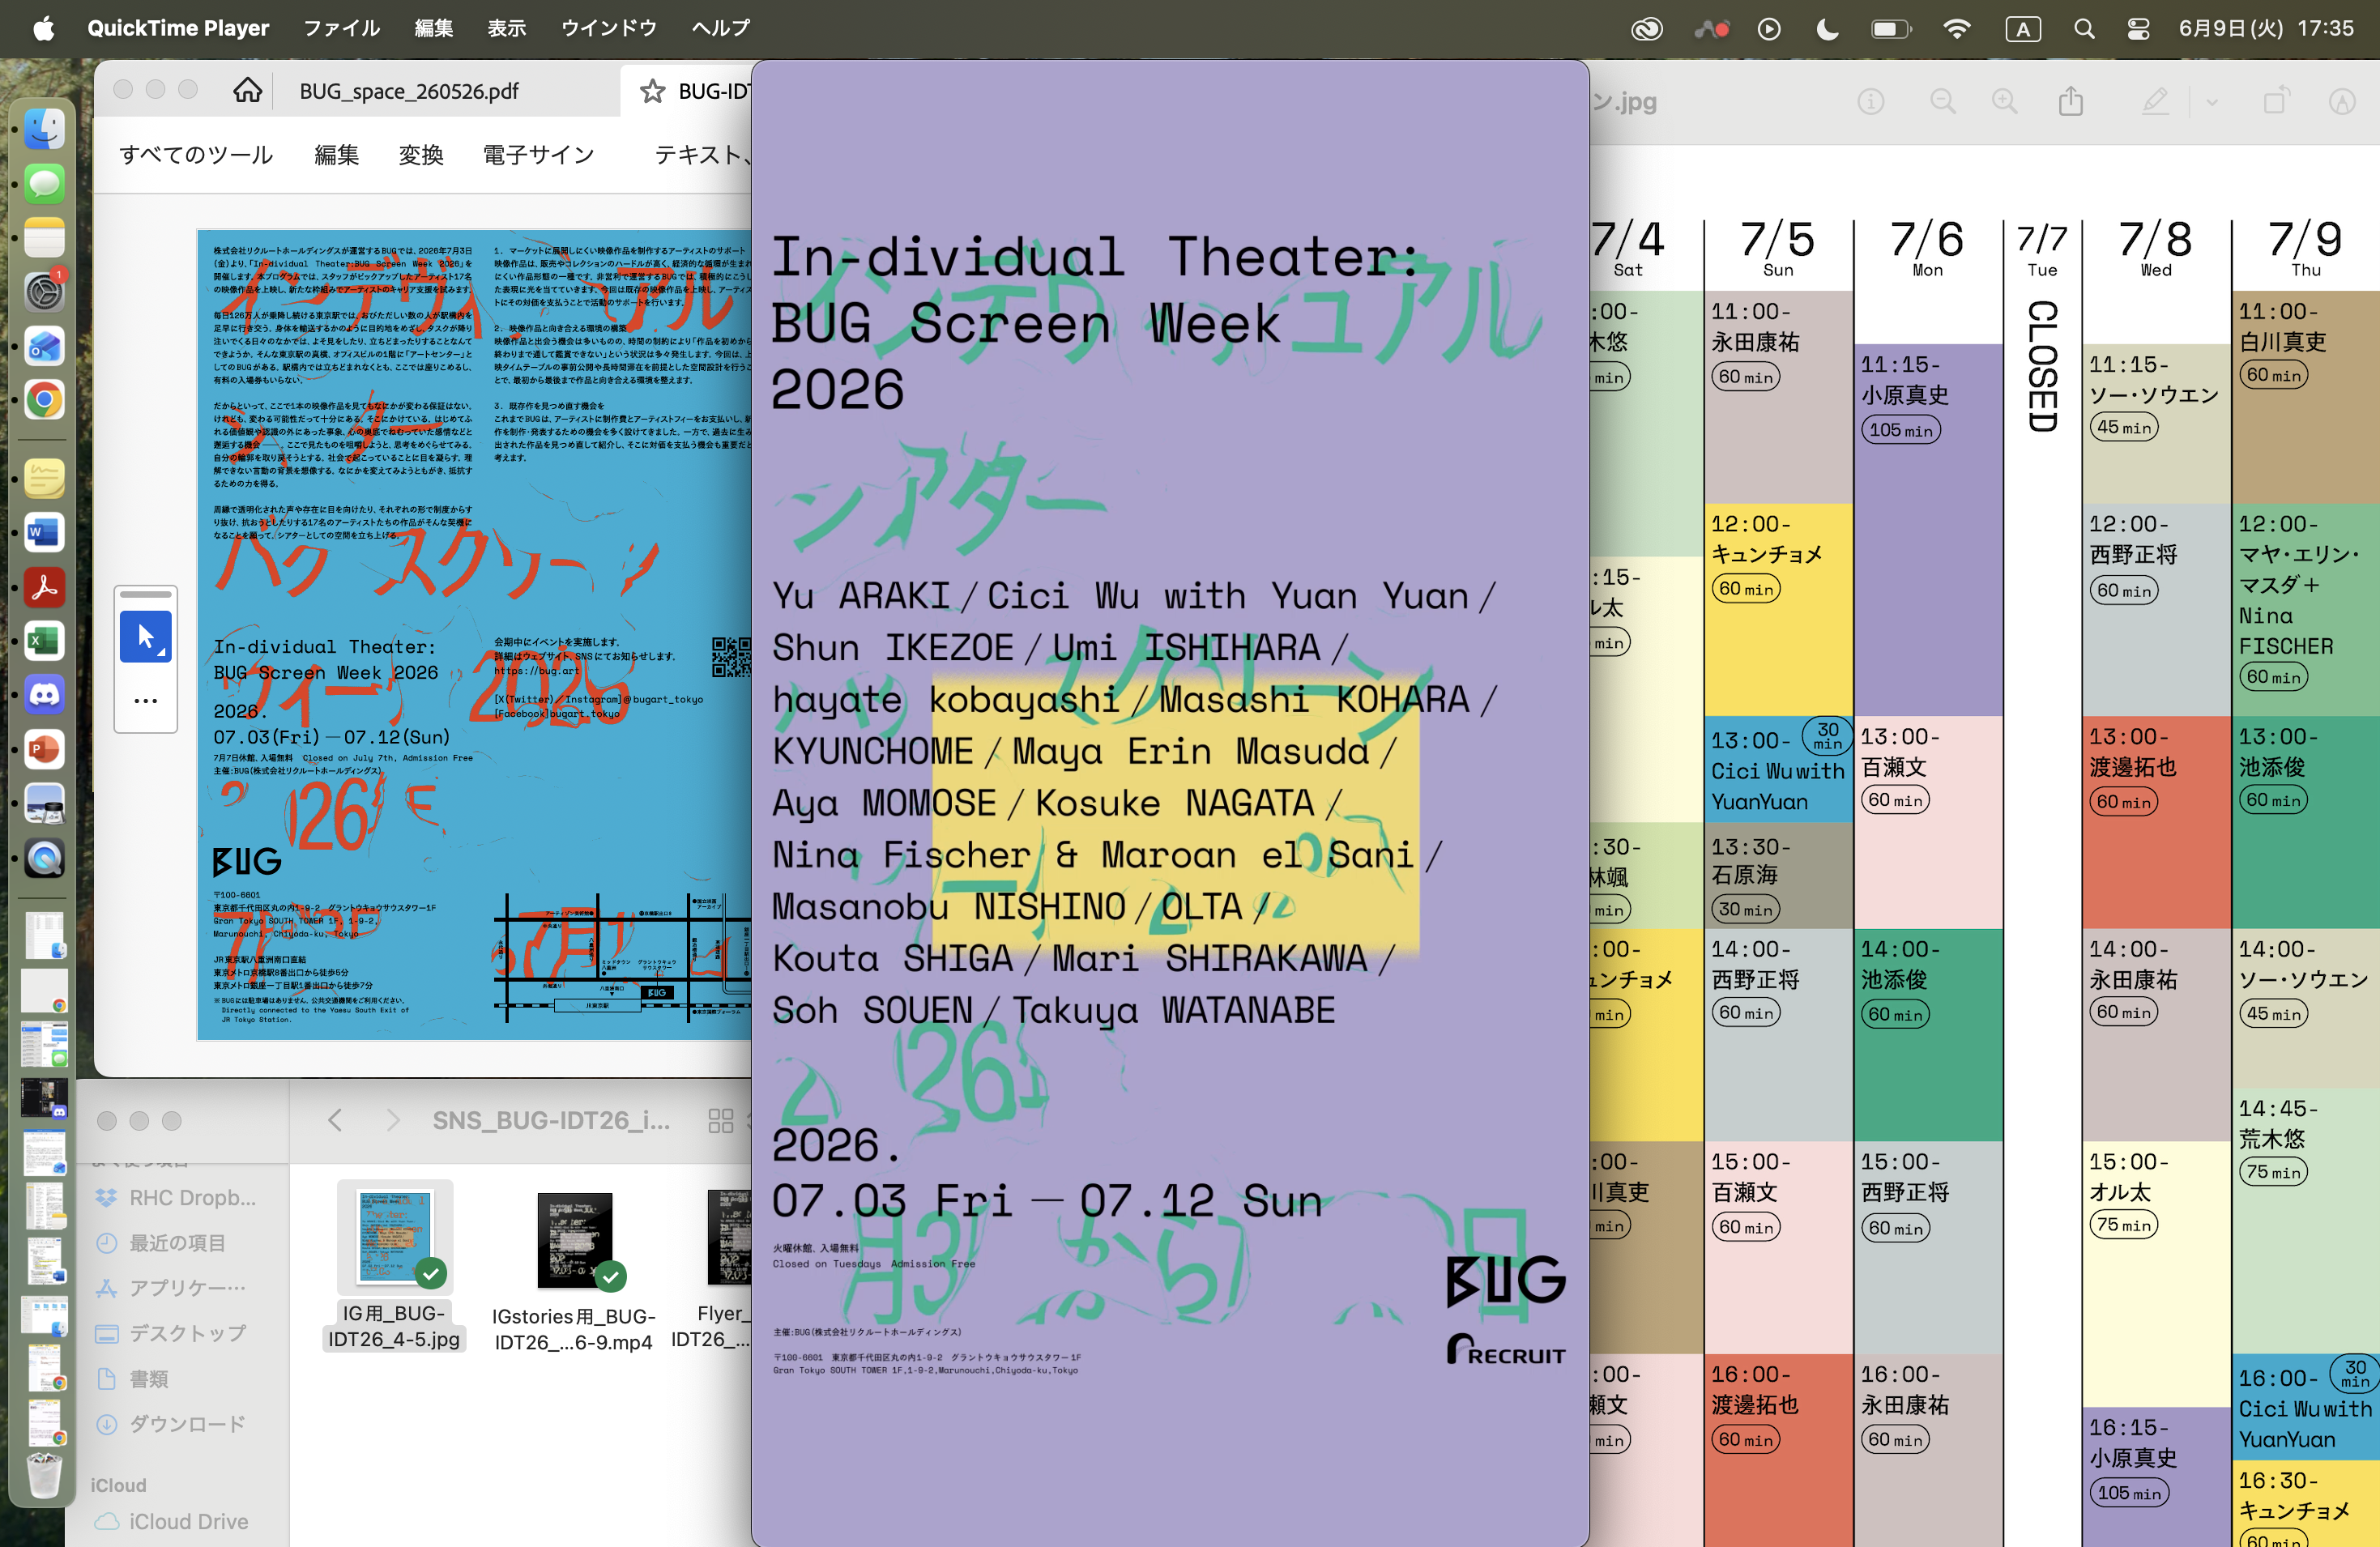The width and height of the screenshot is (2380, 1547).
Task: Click 変換 in the Acrobat toolbar
Action: 421,154
